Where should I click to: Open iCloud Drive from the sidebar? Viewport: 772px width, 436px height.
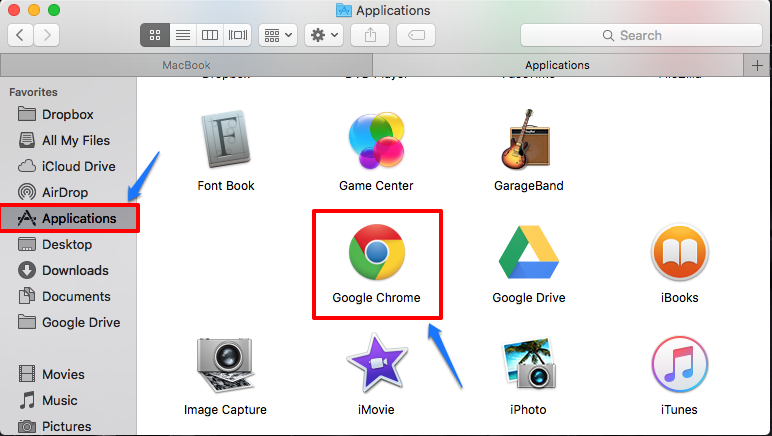click(68, 166)
